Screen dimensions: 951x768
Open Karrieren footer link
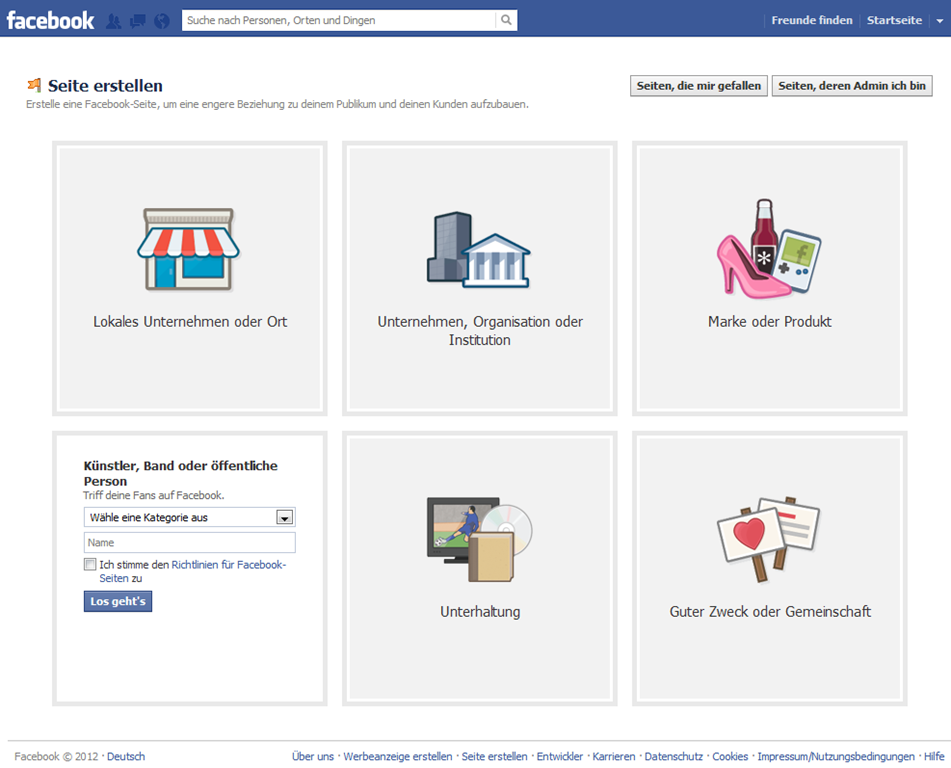(x=613, y=756)
